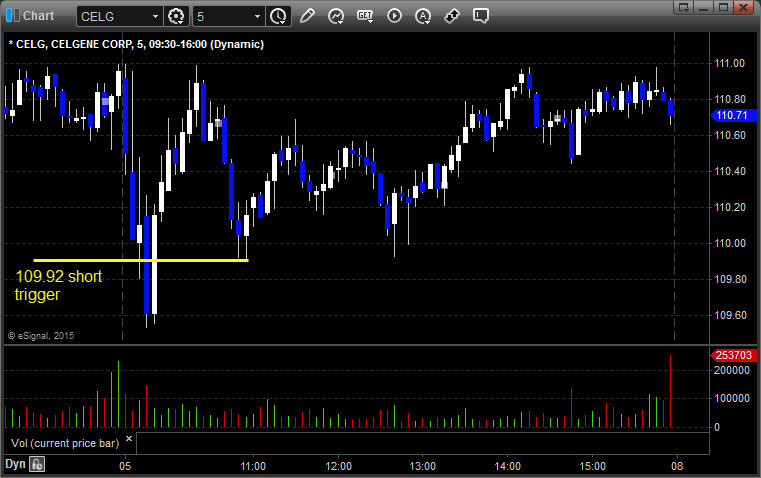761x478 pixels.
Task: Close the Chart window
Action: [743, 7]
